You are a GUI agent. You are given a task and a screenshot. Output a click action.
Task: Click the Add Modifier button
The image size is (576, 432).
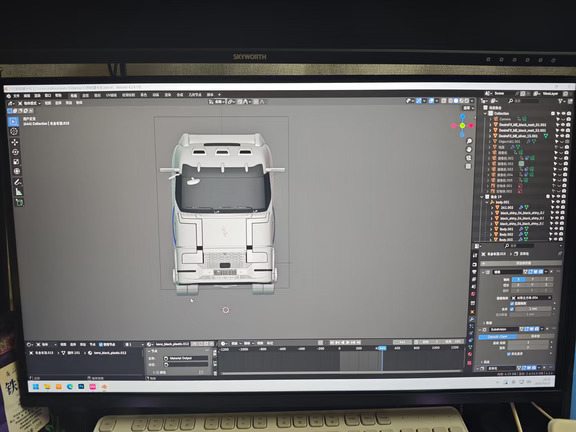click(x=521, y=263)
